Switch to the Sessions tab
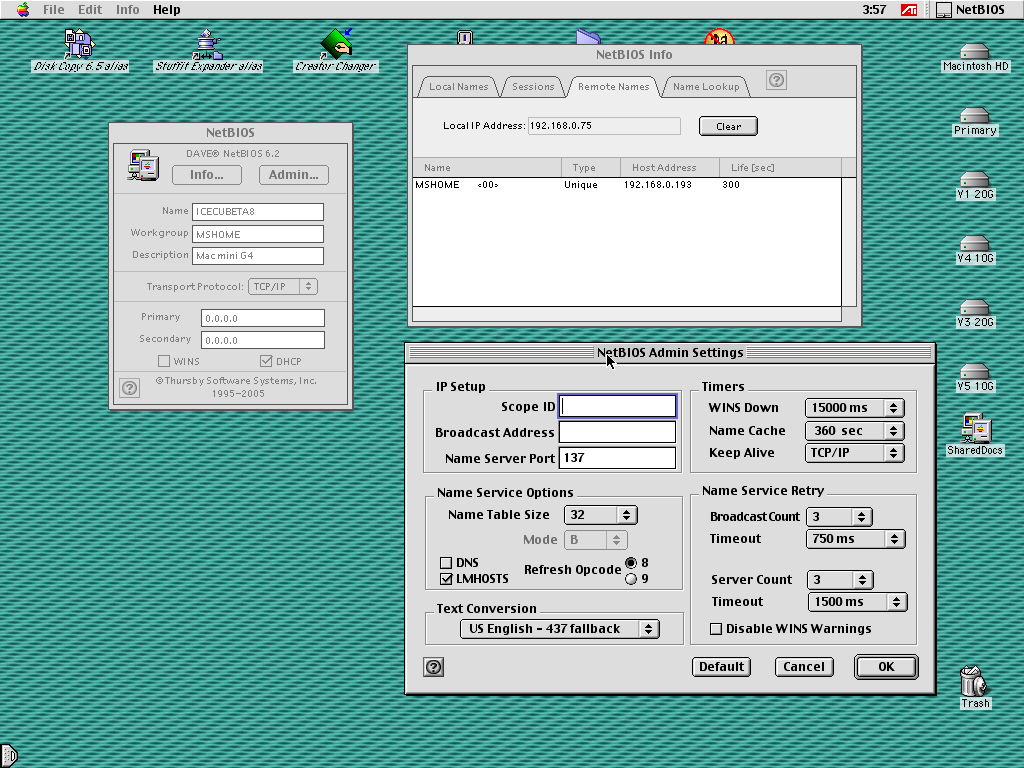 point(533,86)
